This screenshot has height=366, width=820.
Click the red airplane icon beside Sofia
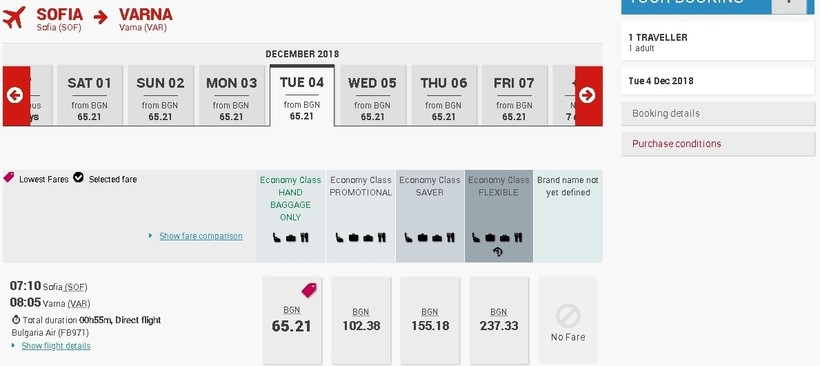14,18
